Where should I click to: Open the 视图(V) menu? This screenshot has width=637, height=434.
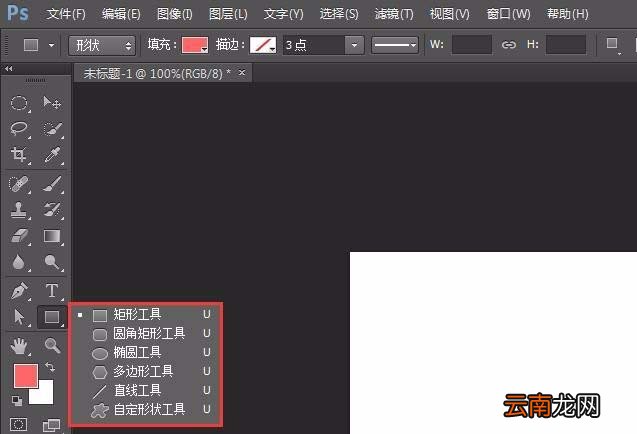(449, 14)
